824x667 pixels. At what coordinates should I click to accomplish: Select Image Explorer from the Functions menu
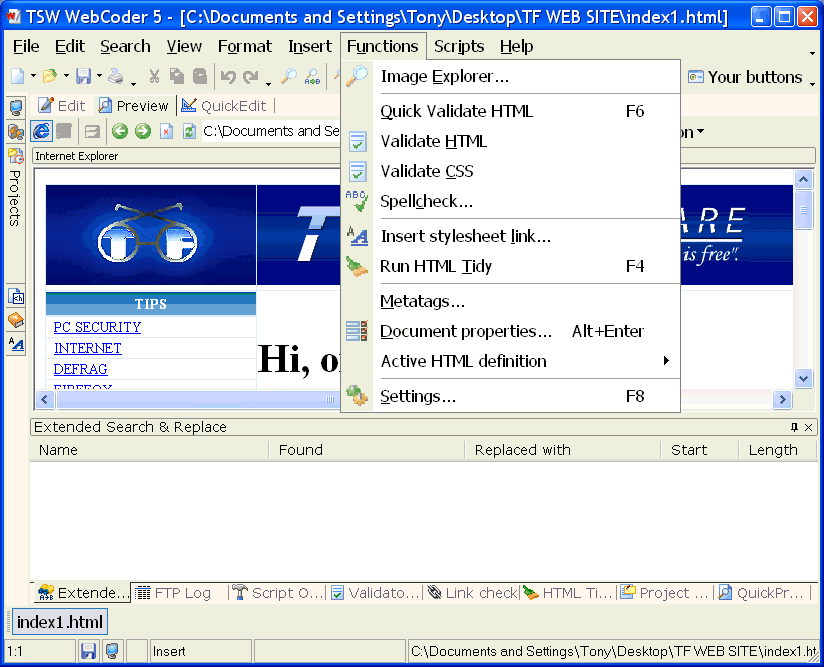coord(511,77)
